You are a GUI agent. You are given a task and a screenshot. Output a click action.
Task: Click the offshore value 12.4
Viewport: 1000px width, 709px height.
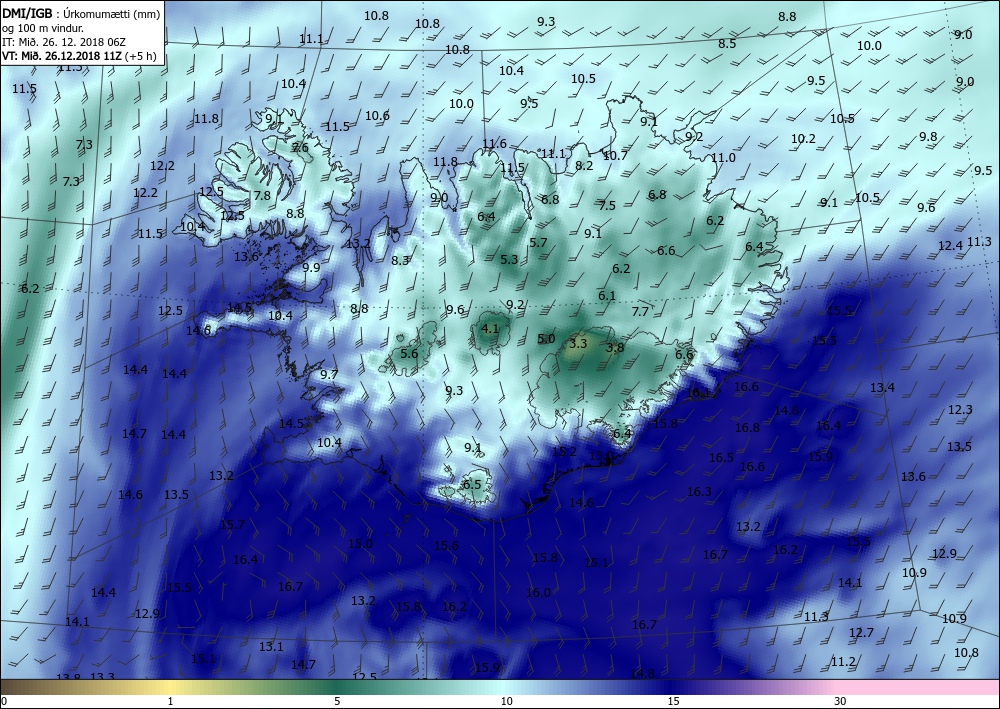(950, 245)
